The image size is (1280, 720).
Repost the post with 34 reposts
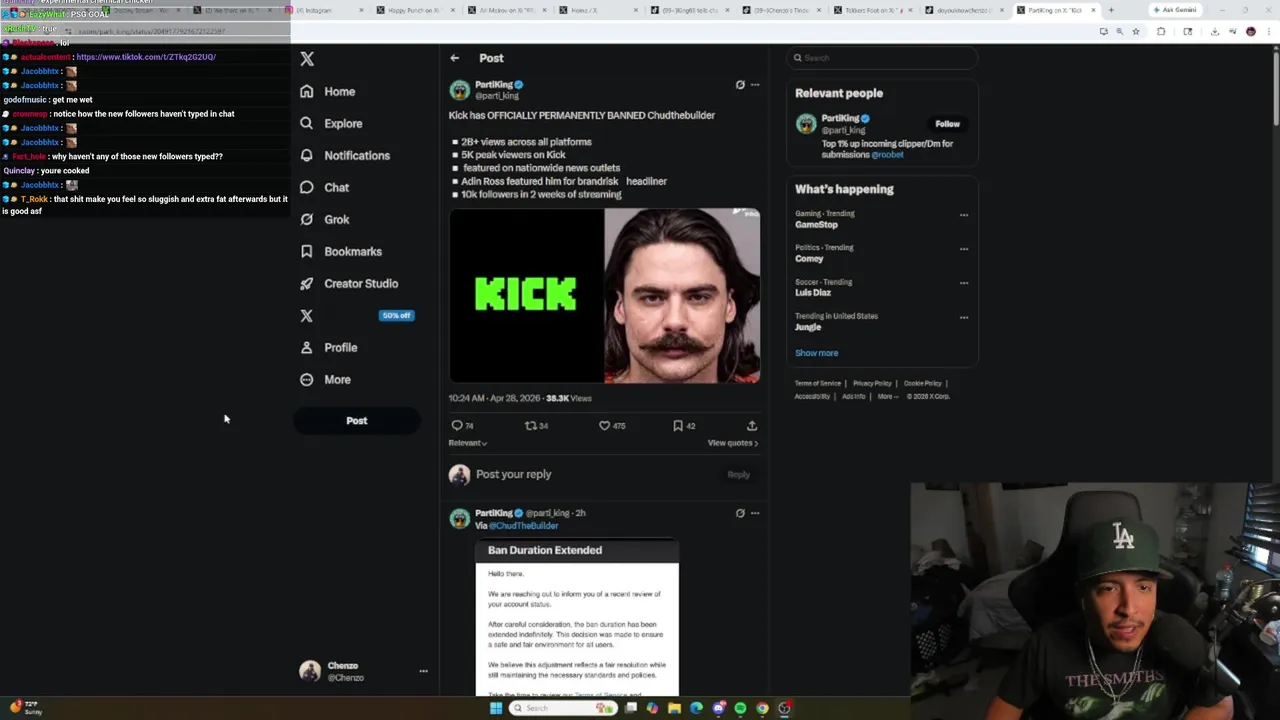point(537,425)
